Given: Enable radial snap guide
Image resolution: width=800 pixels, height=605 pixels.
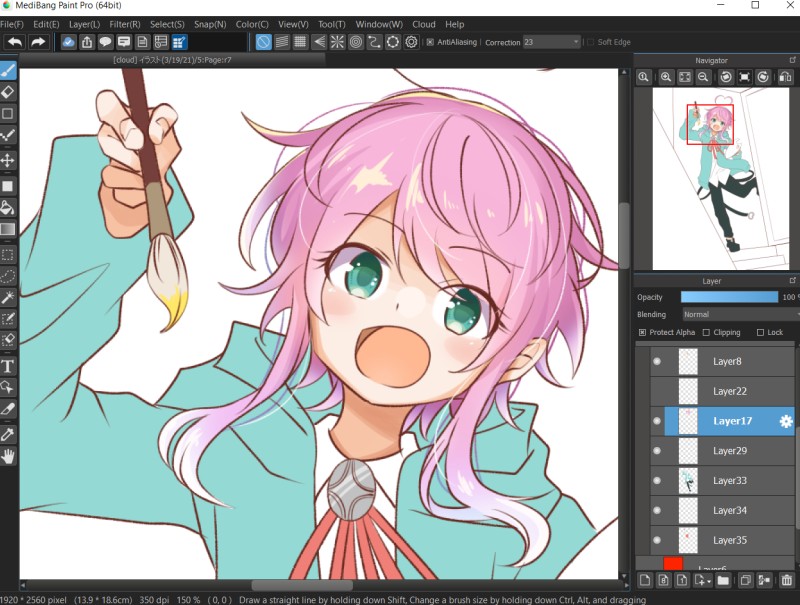Looking at the screenshot, I should 337,42.
